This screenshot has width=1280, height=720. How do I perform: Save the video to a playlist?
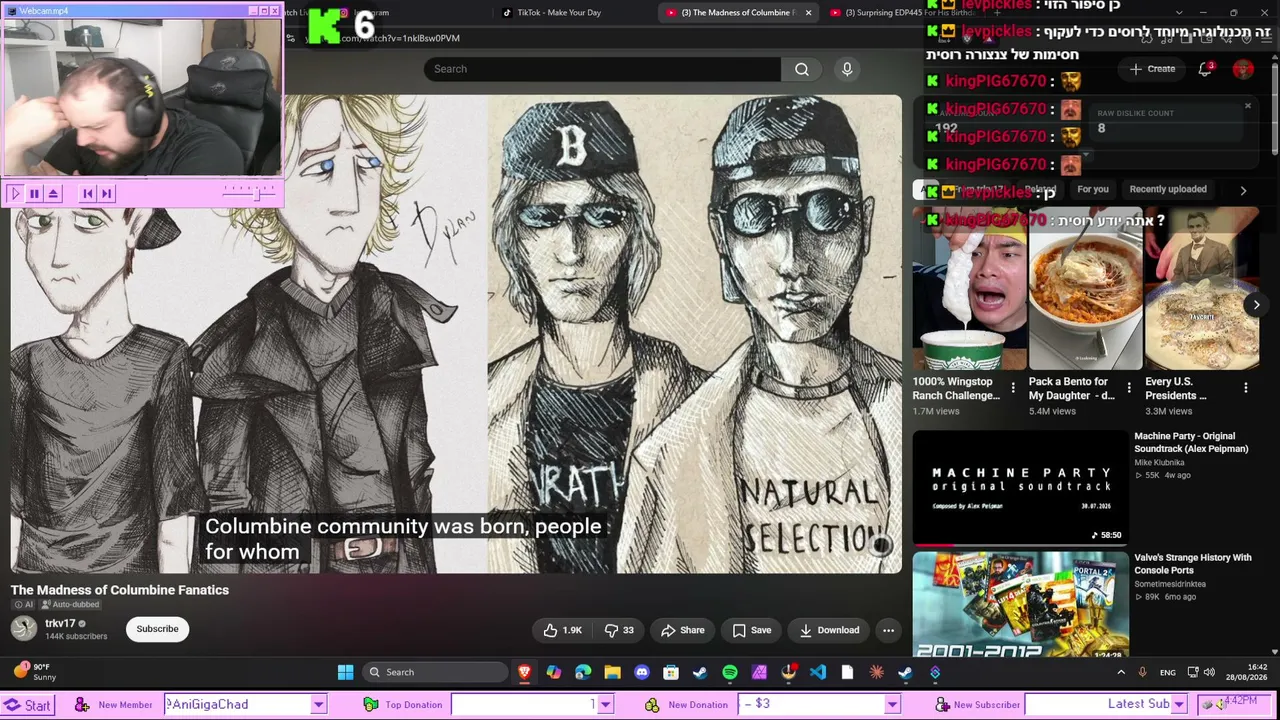pyautogui.click(x=752, y=630)
